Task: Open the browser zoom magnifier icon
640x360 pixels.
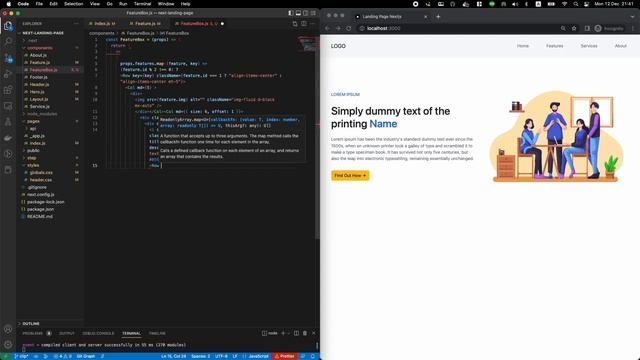Action: point(563,28)
